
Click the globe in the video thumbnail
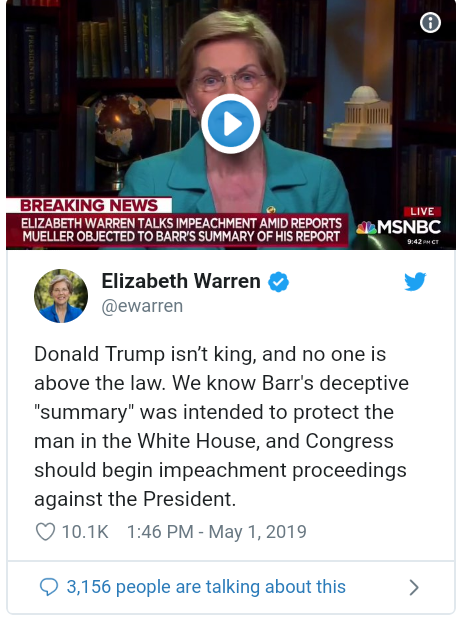tap(122, 130)
